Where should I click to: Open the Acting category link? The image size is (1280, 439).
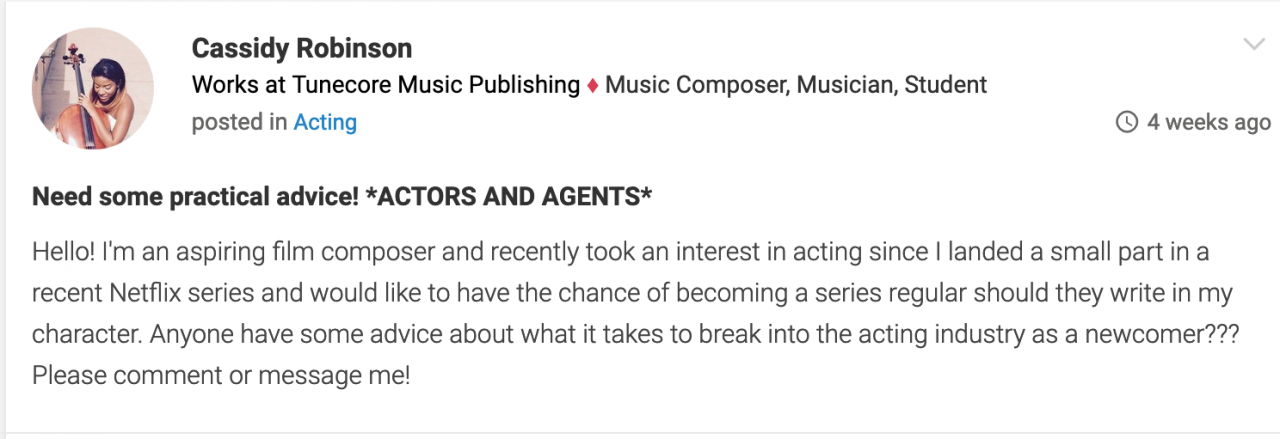click(x=325, y=122)
